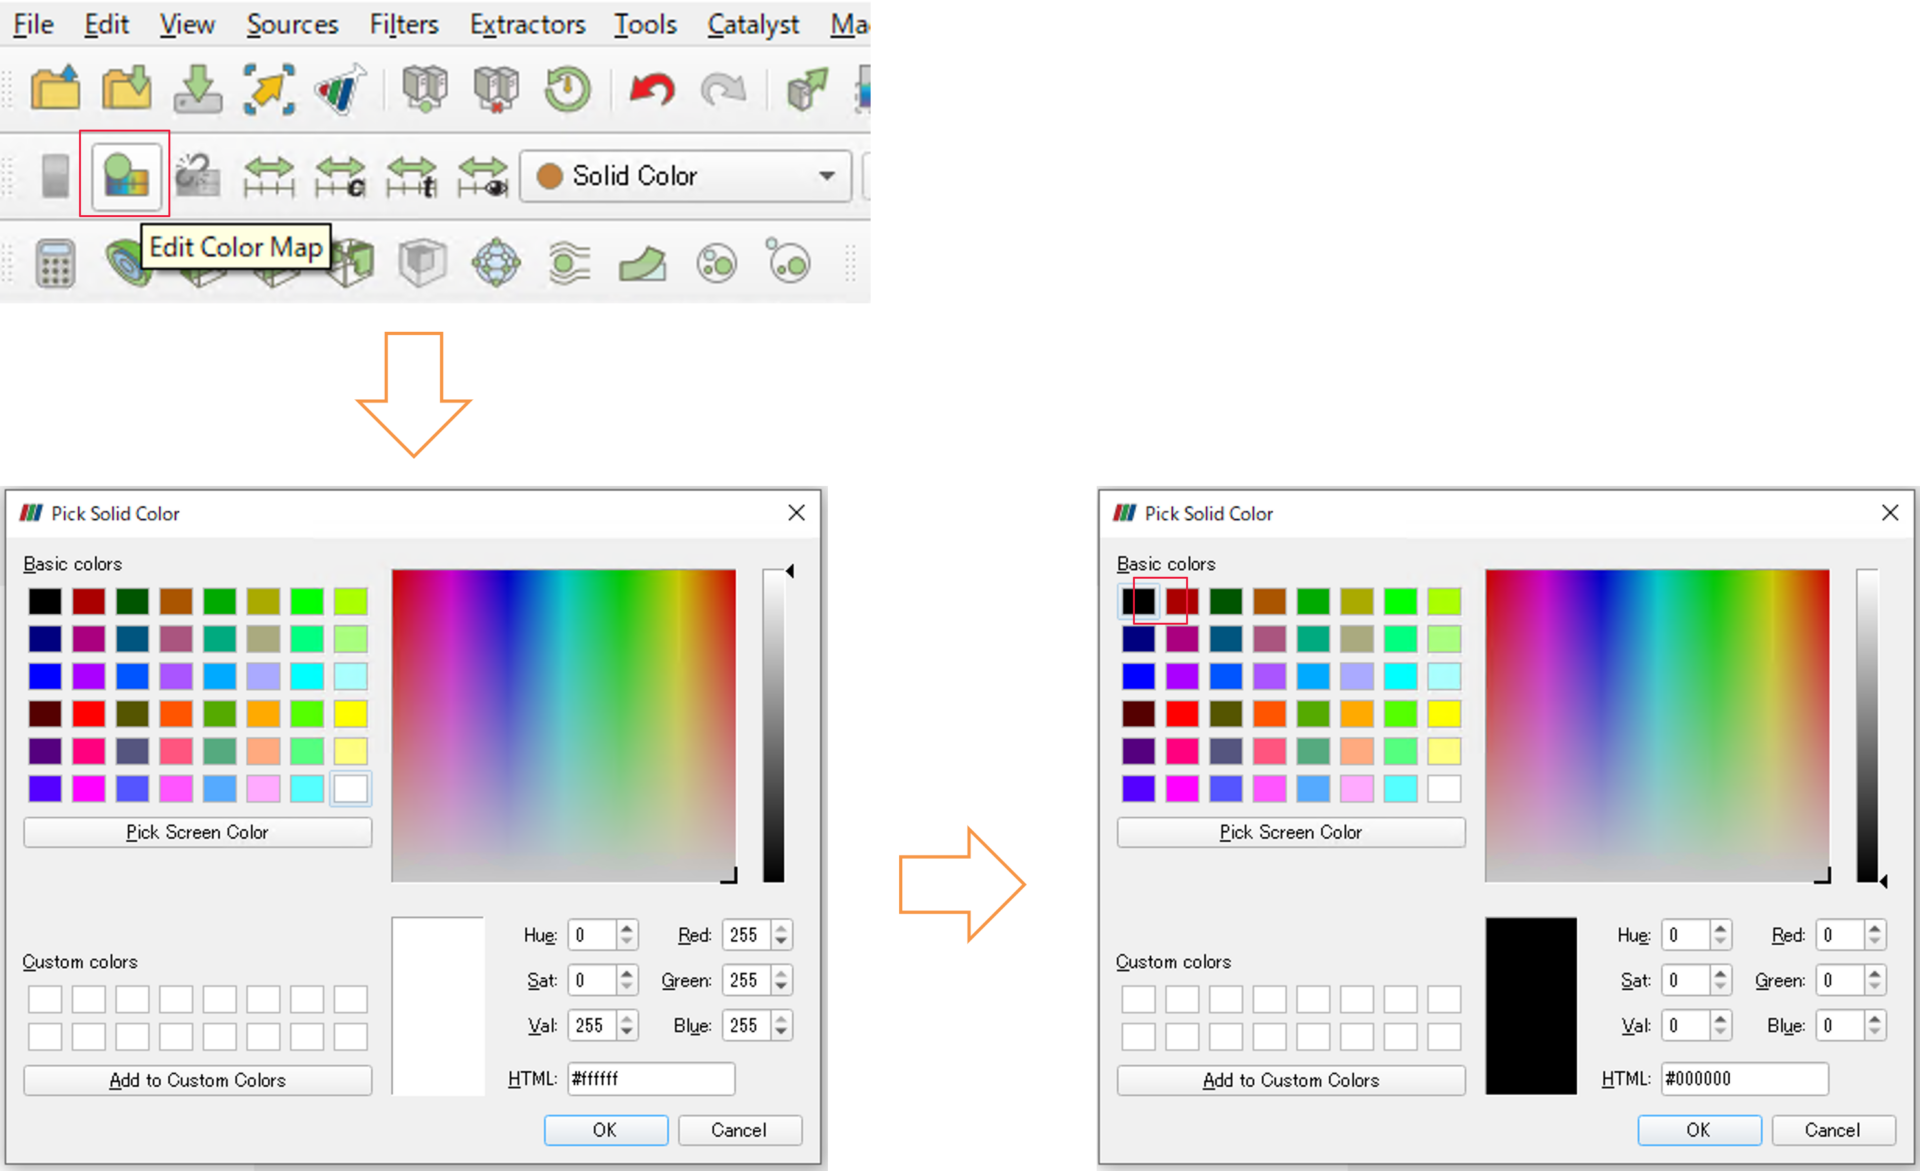The image size is (1920, 1171).
Task: Click the Green value field in right dialog
Action: tap(1851, 980)
